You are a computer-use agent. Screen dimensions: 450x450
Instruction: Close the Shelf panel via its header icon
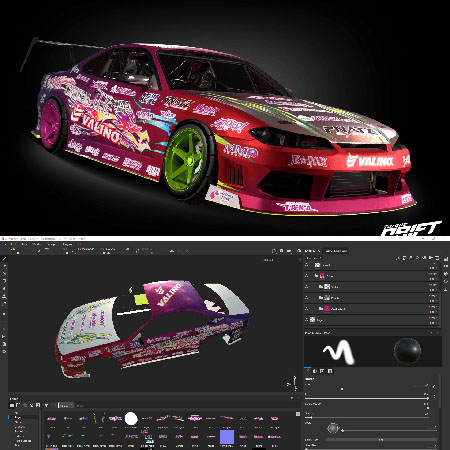(x=298, y=398)
